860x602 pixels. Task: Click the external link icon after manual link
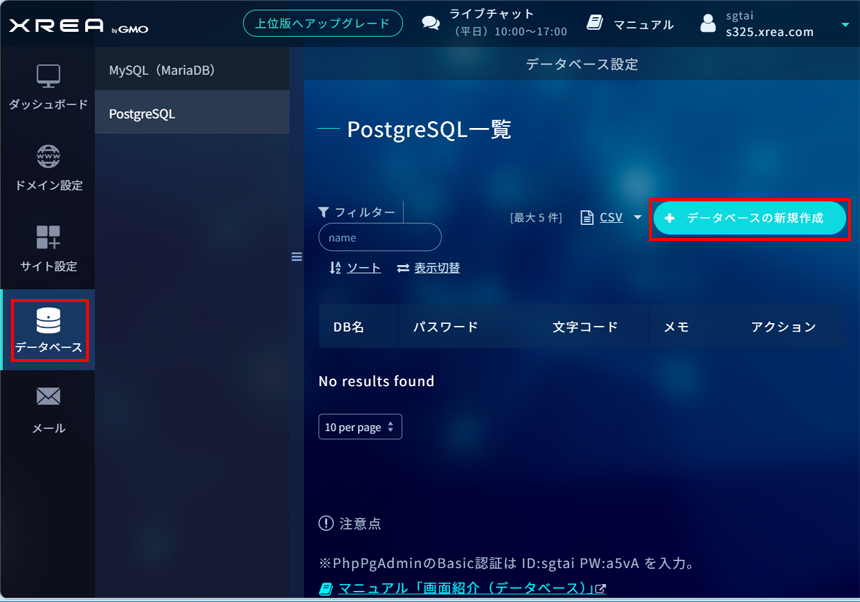coord(601,589)
